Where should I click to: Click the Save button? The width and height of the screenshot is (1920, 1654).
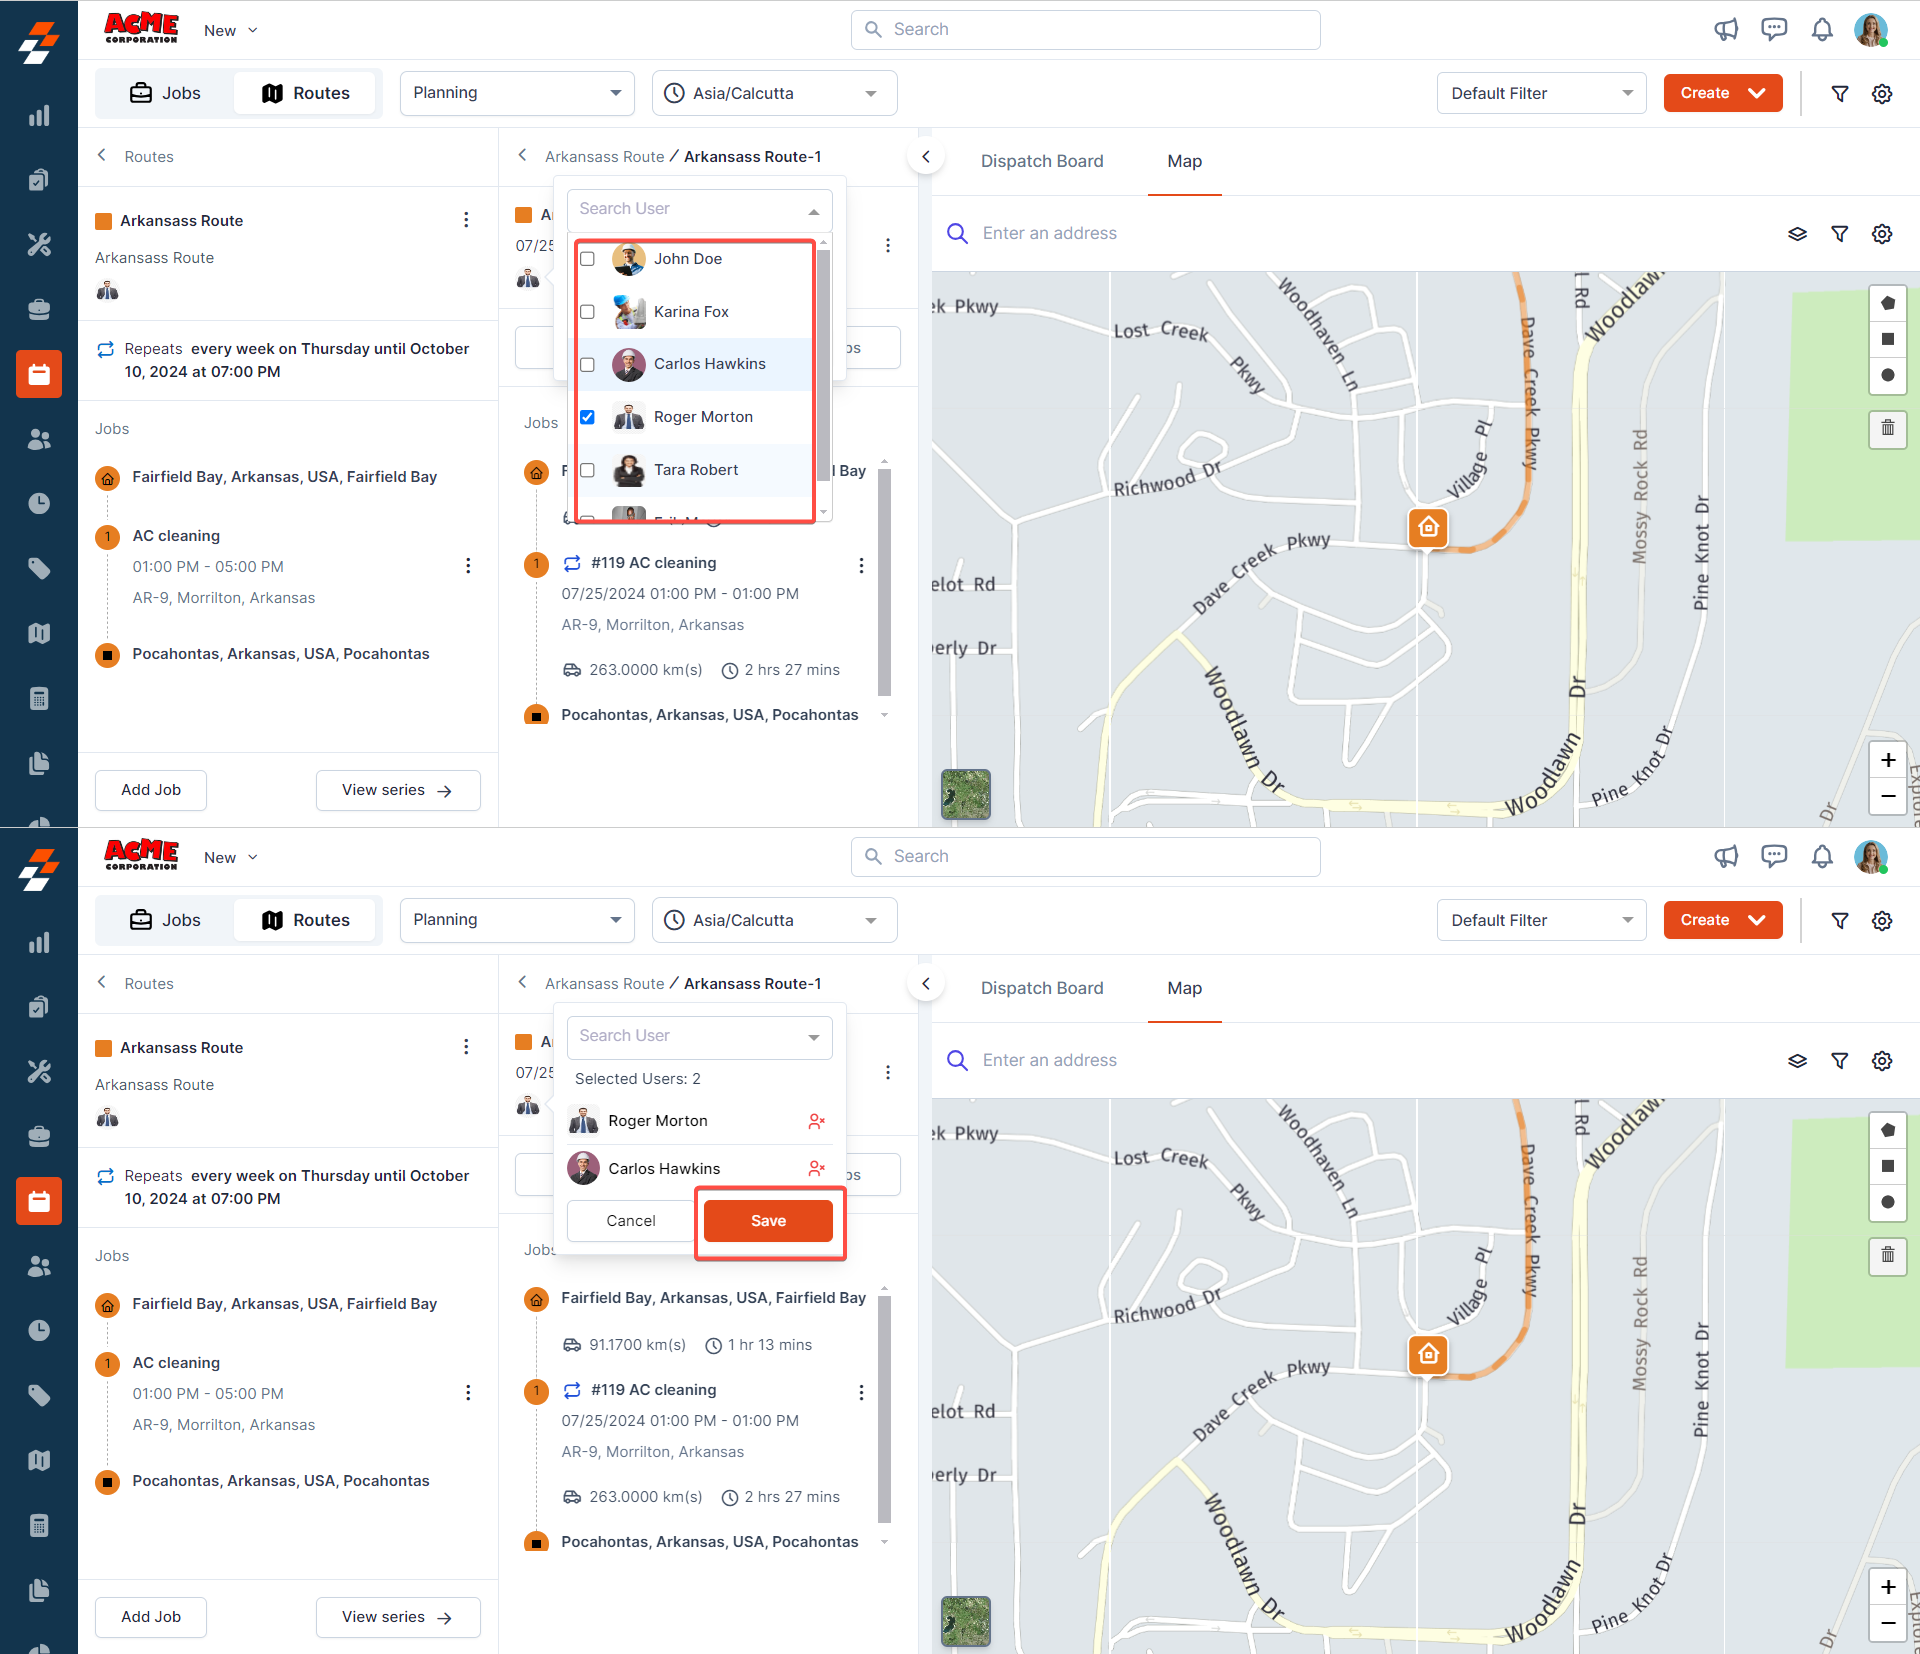[x=768, y=1221]
